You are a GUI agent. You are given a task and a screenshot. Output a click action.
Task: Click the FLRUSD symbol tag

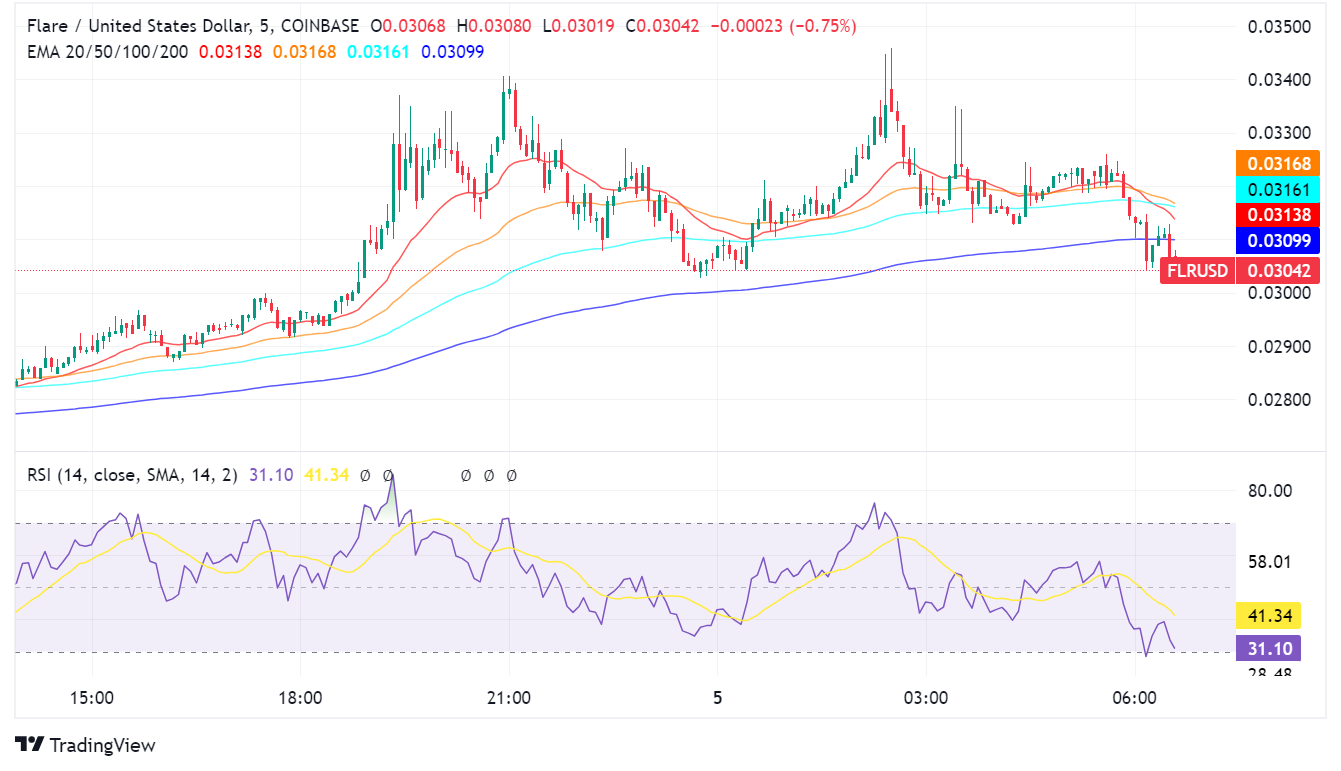coord(1197,270)
